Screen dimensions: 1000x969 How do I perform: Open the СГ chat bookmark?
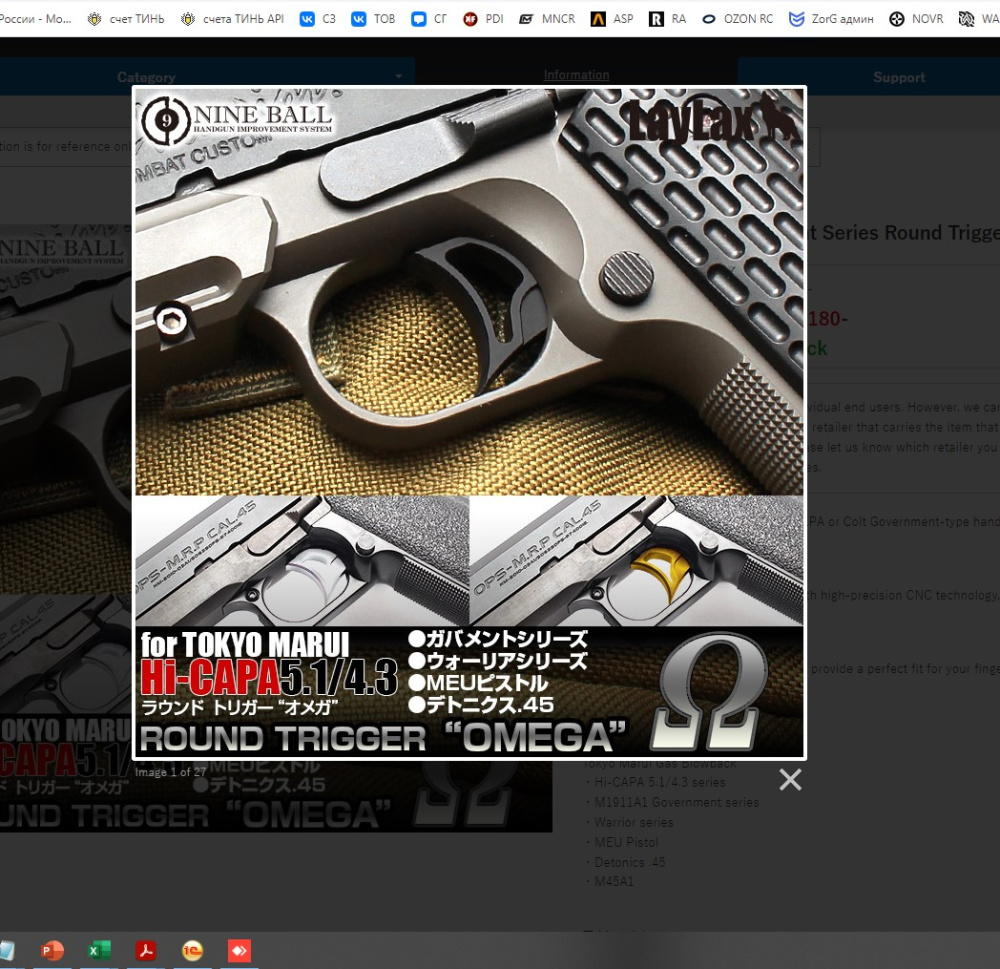pyautogui.click(x=429, y=19)
